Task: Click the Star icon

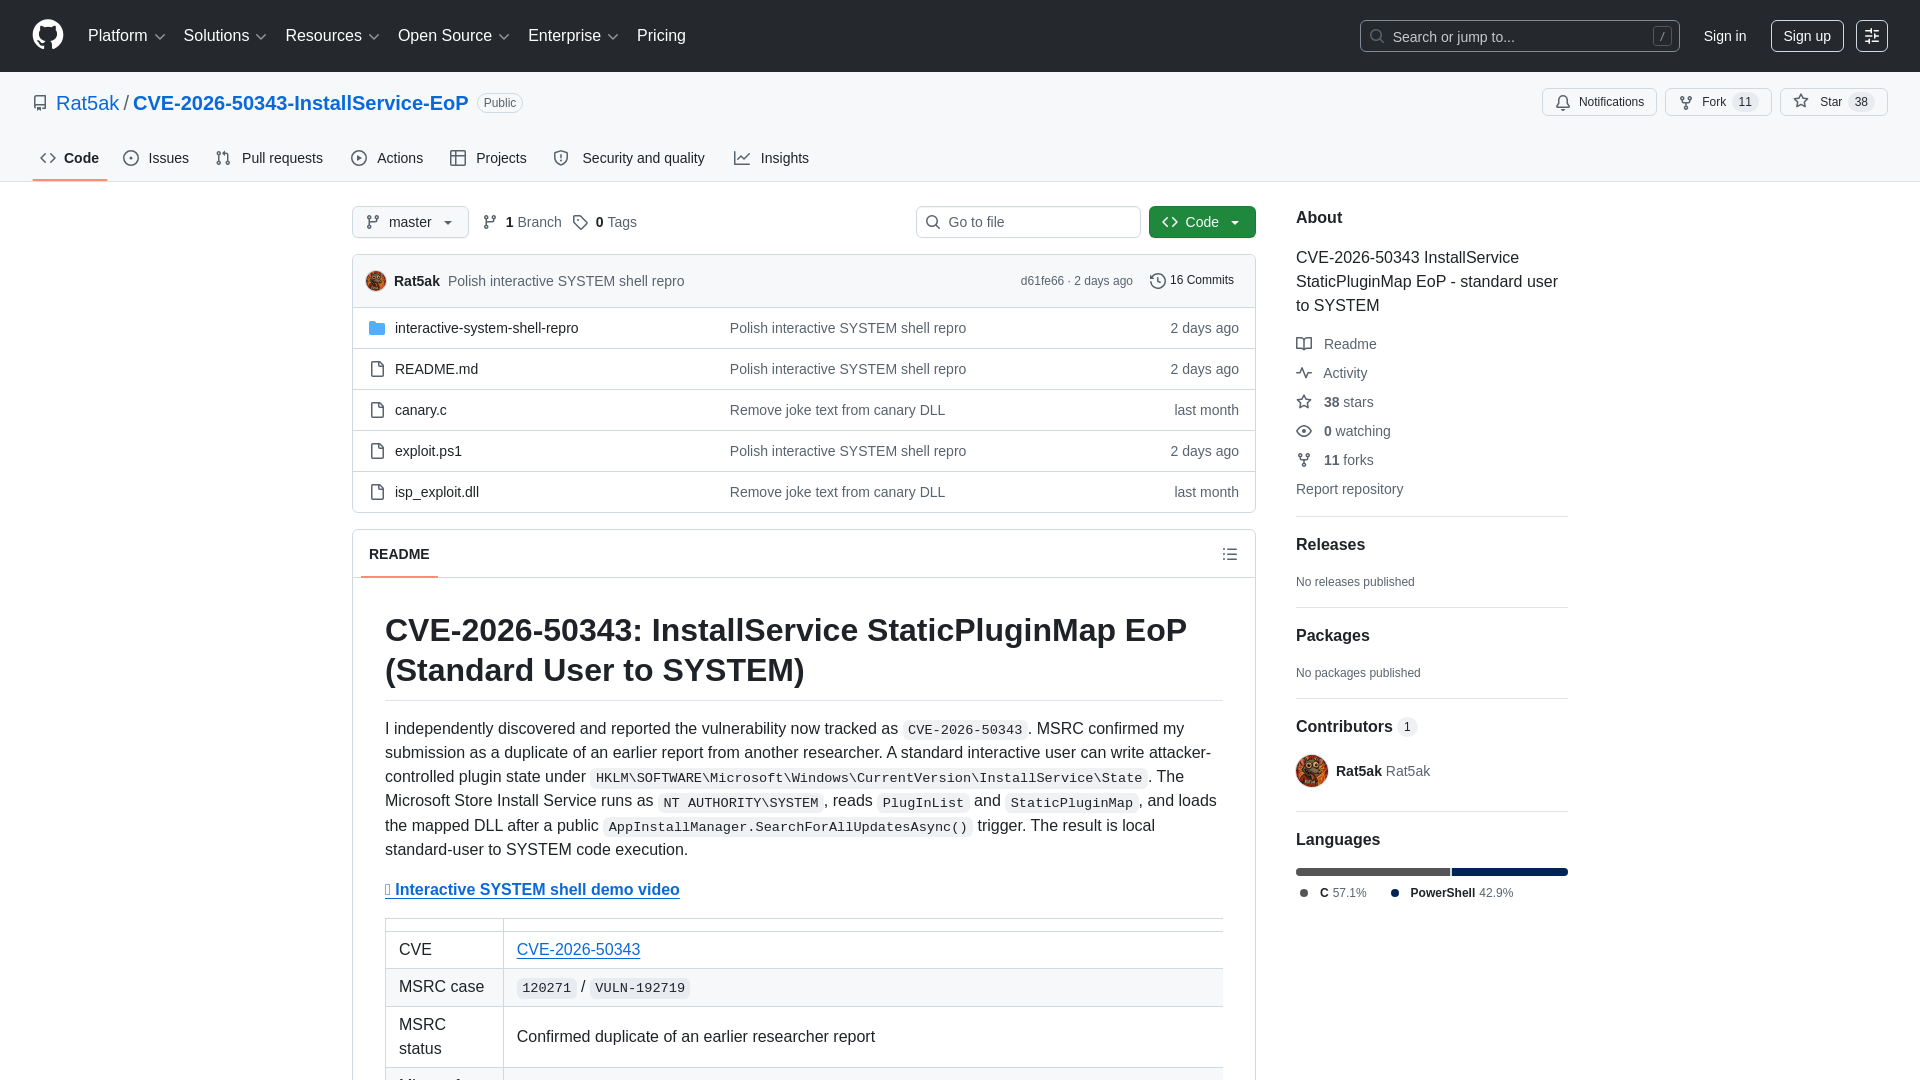Action: (1801, 101)
